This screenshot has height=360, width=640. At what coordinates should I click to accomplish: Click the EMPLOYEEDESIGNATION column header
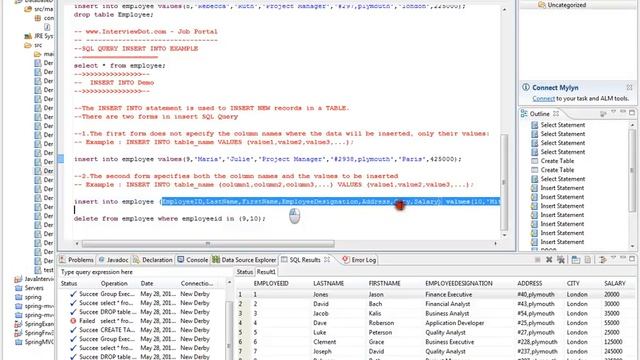pyautogui.click(x=459, y=283)
